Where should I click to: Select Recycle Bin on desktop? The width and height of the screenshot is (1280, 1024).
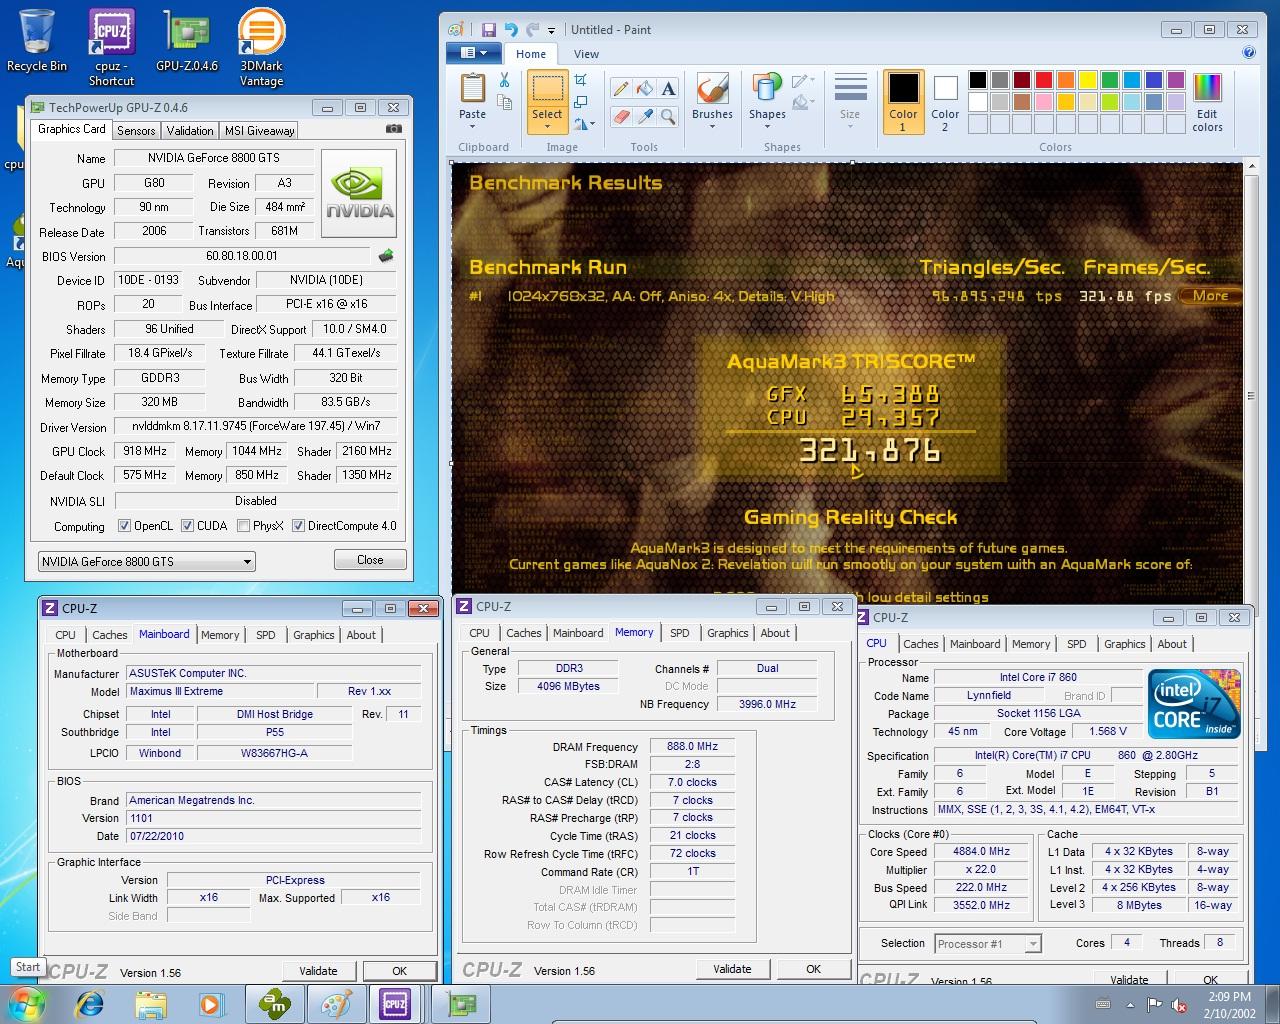point(37,40)
